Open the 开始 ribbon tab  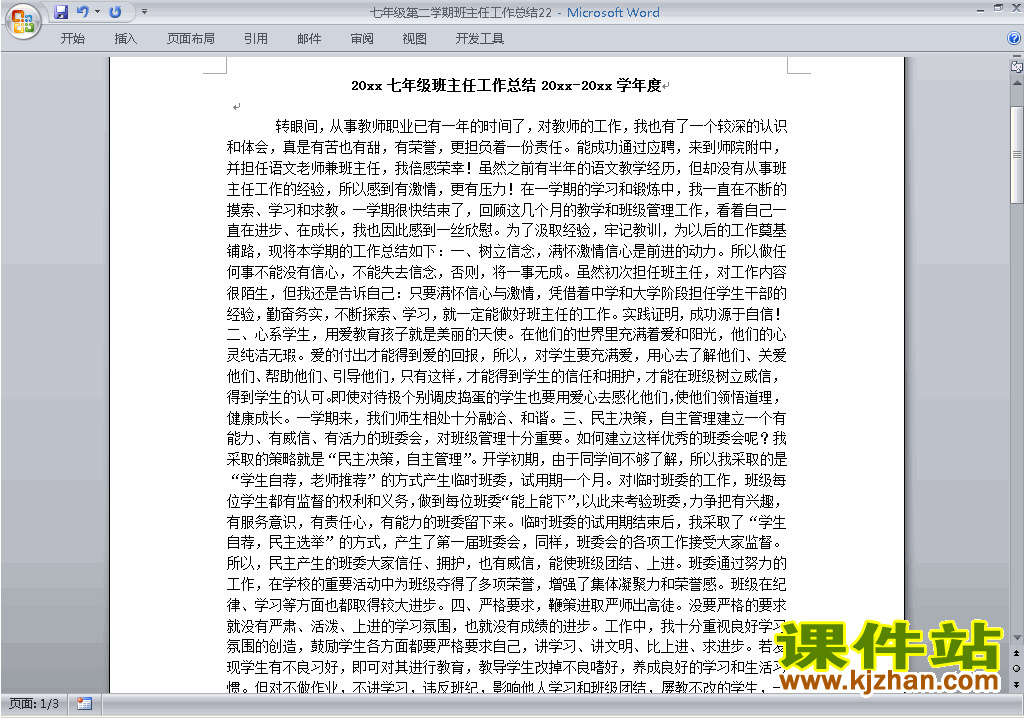click(x=72, y=39)
